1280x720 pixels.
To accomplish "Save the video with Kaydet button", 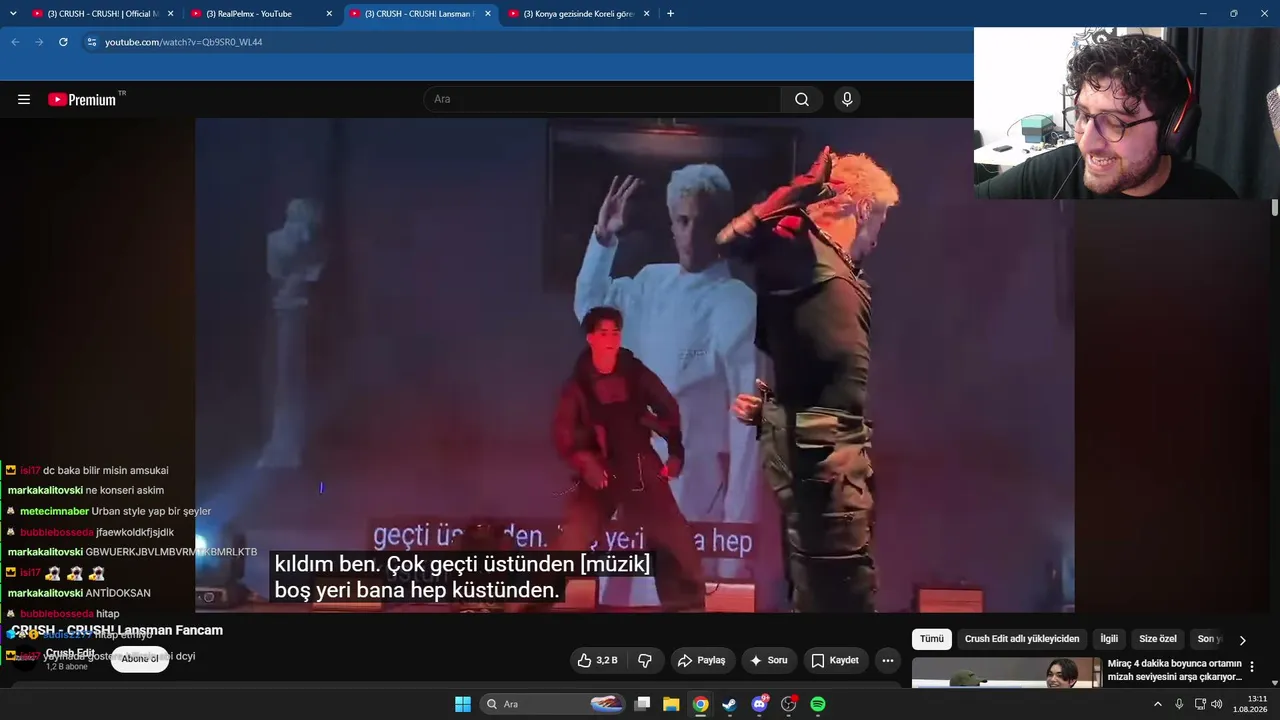I will tap(835, 660).
